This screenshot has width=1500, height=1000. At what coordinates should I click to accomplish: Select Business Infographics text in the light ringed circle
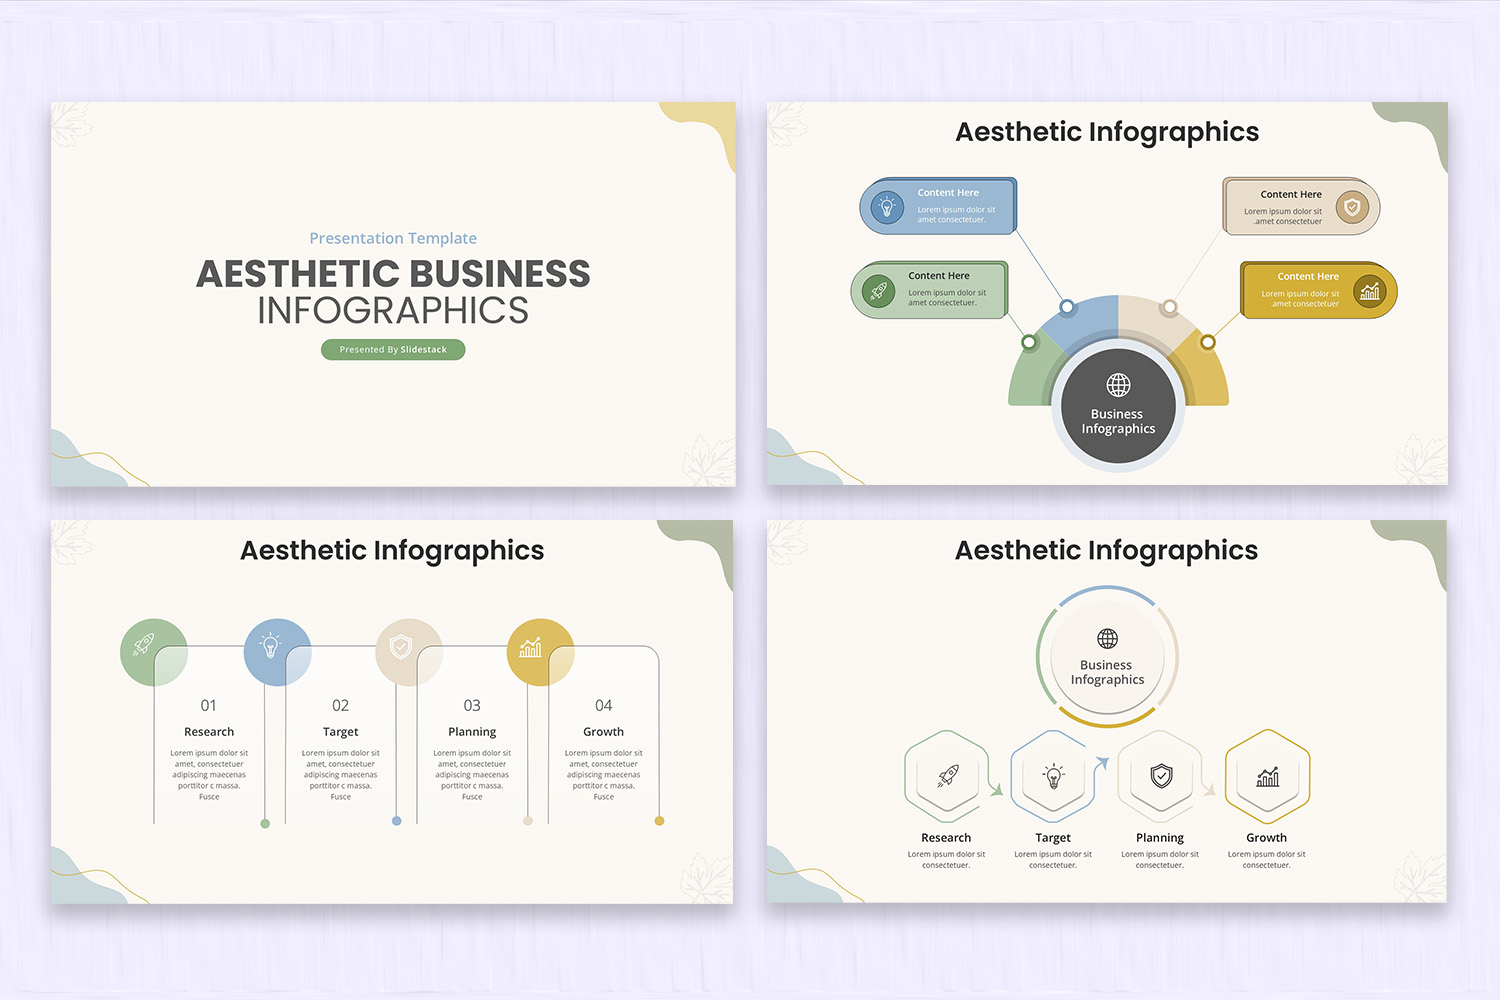(x=1107, y=672)
